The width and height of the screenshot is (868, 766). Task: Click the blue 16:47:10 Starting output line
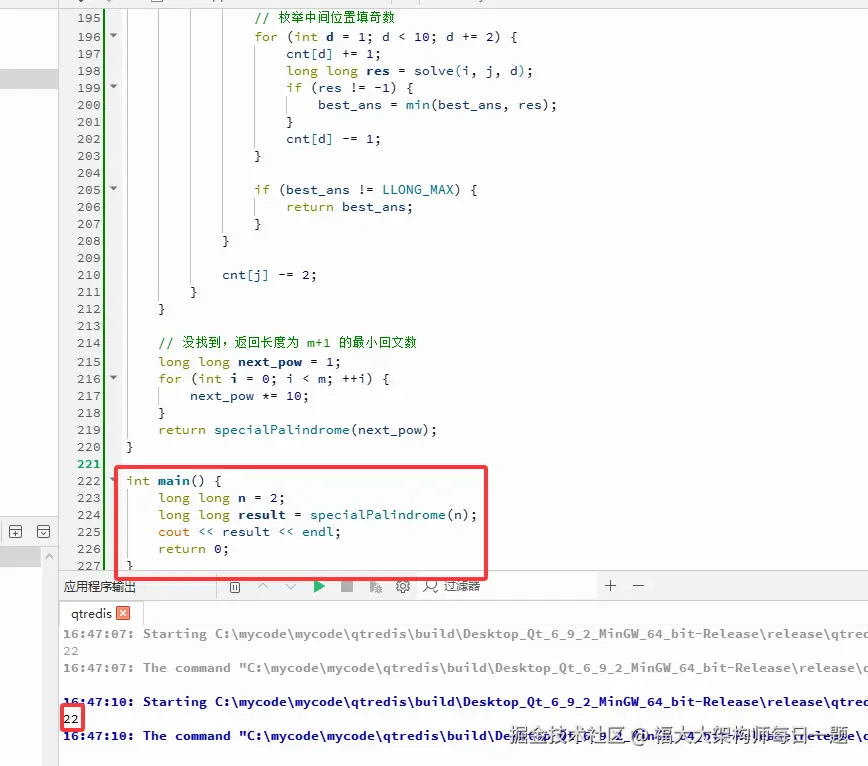465,702
